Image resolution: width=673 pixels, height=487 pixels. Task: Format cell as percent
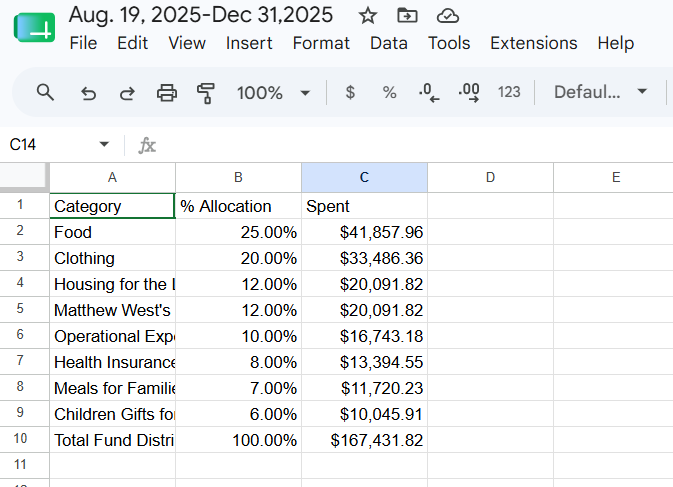[389, 92]
